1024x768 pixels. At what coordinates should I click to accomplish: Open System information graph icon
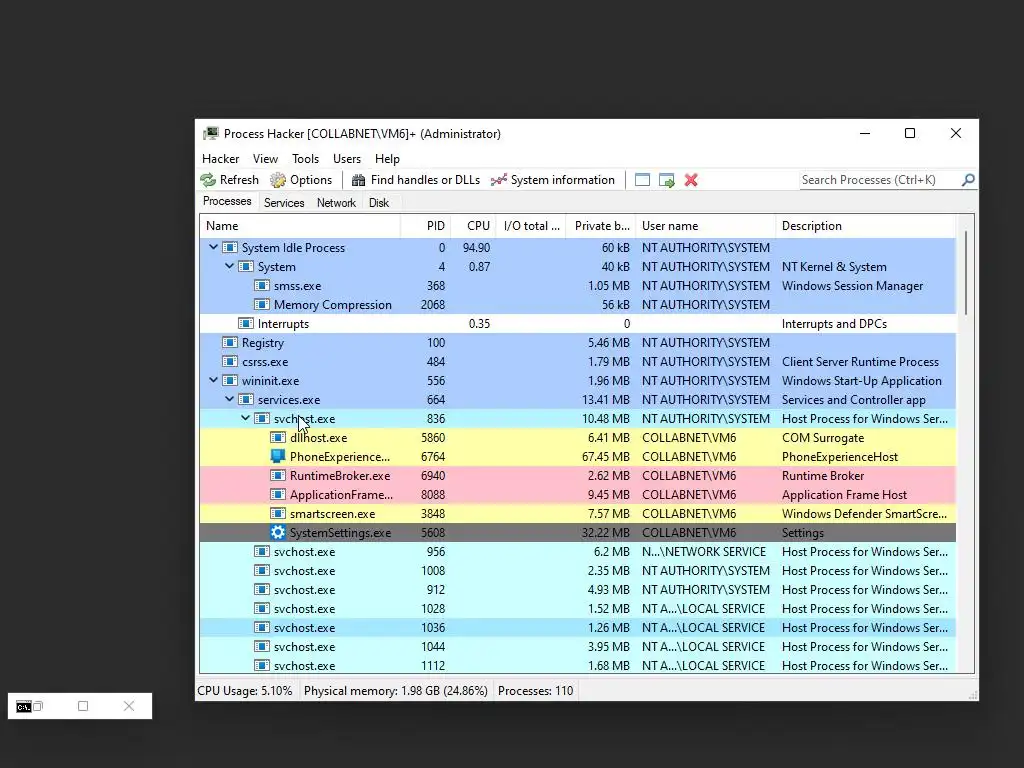click(499, 180)
